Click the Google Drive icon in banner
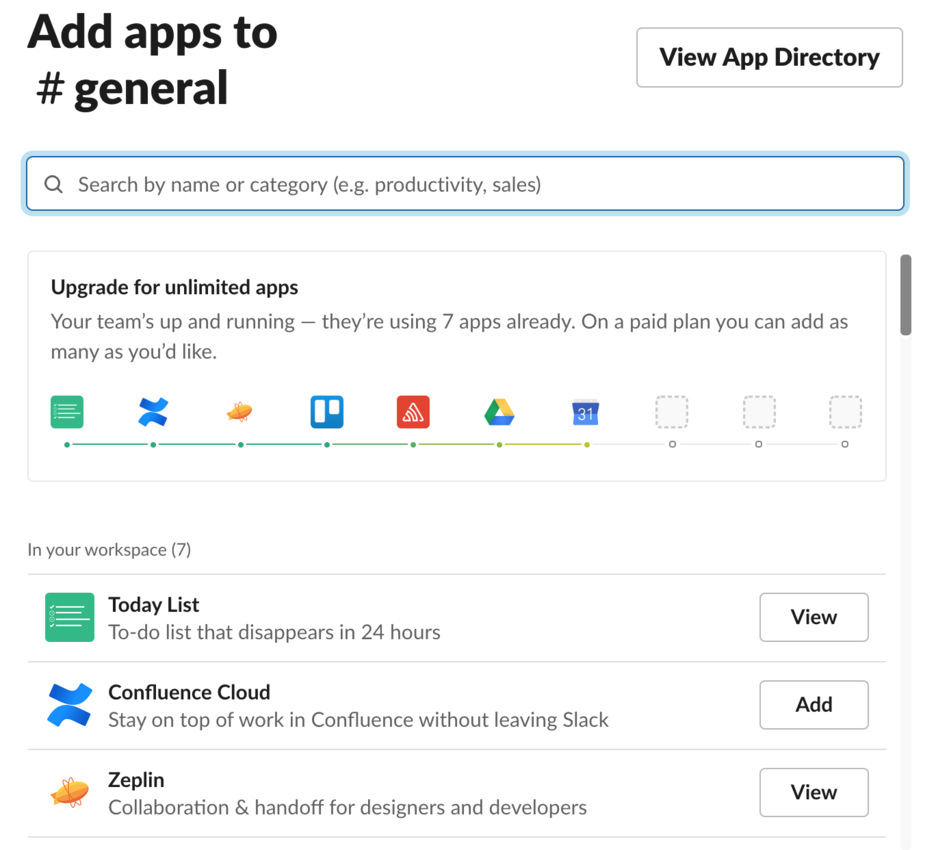The width and height of the screenshot is (936, 850). (x=499, y=412)
